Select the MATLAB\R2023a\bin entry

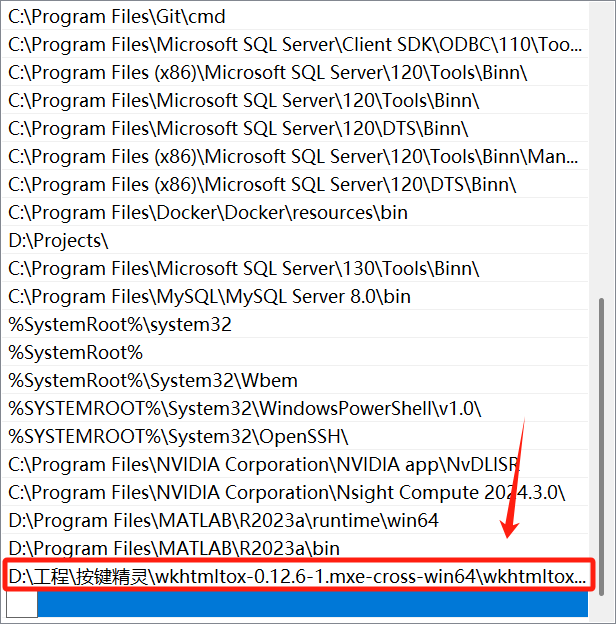295,548
